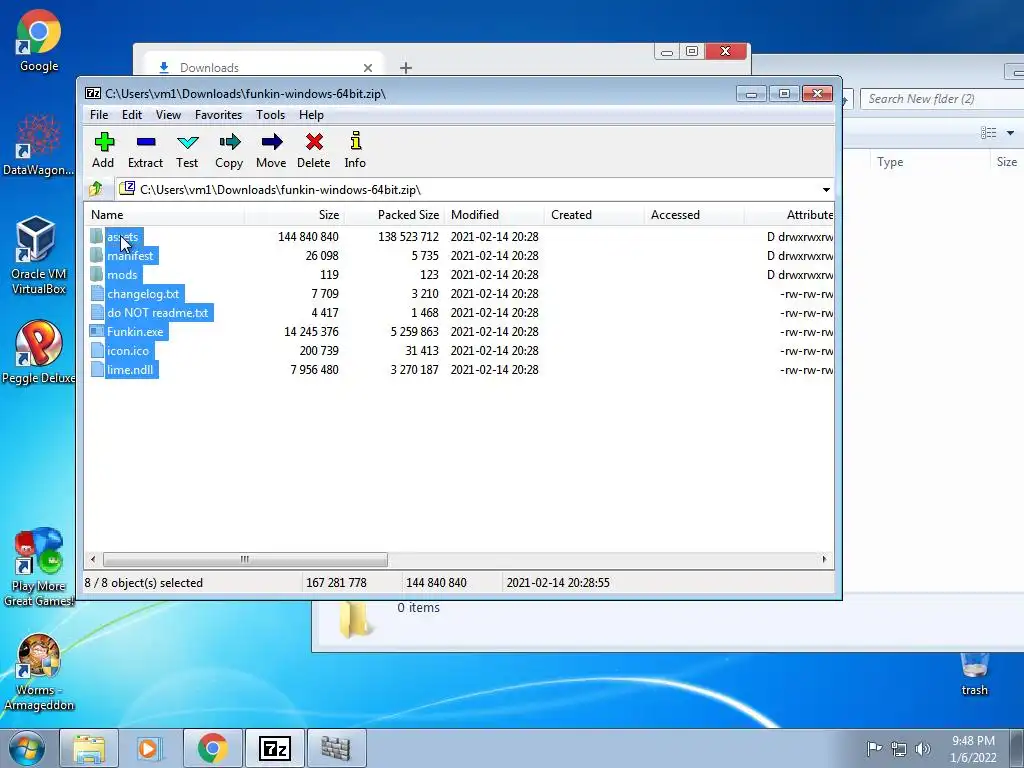Sort by the Created column header

pyautogui.click(x=594, y=215)
